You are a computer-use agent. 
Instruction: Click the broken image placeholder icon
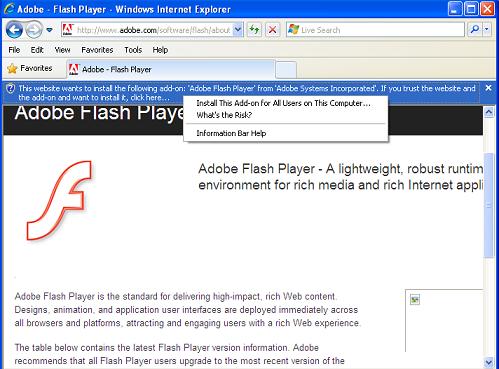tap(415, 299)
